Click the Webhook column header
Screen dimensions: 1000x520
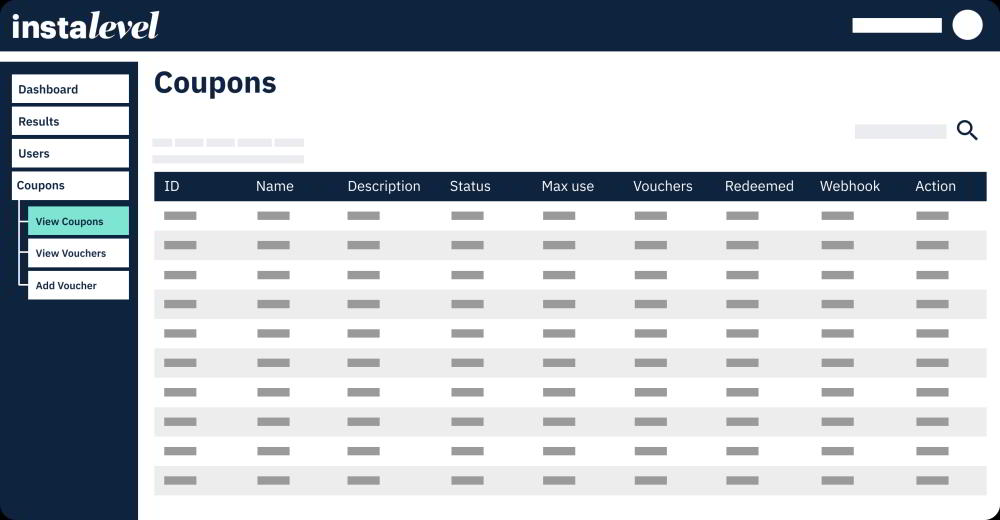(x=849, y=186)
